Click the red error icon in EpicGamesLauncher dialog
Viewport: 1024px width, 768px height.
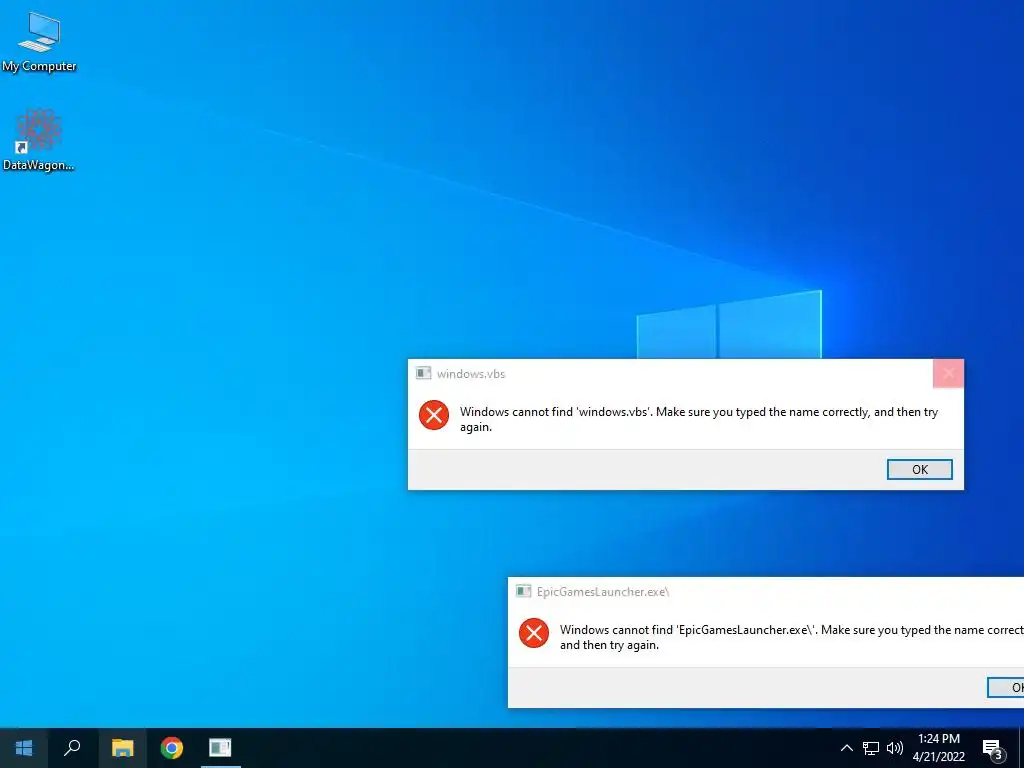coord(534,633)
